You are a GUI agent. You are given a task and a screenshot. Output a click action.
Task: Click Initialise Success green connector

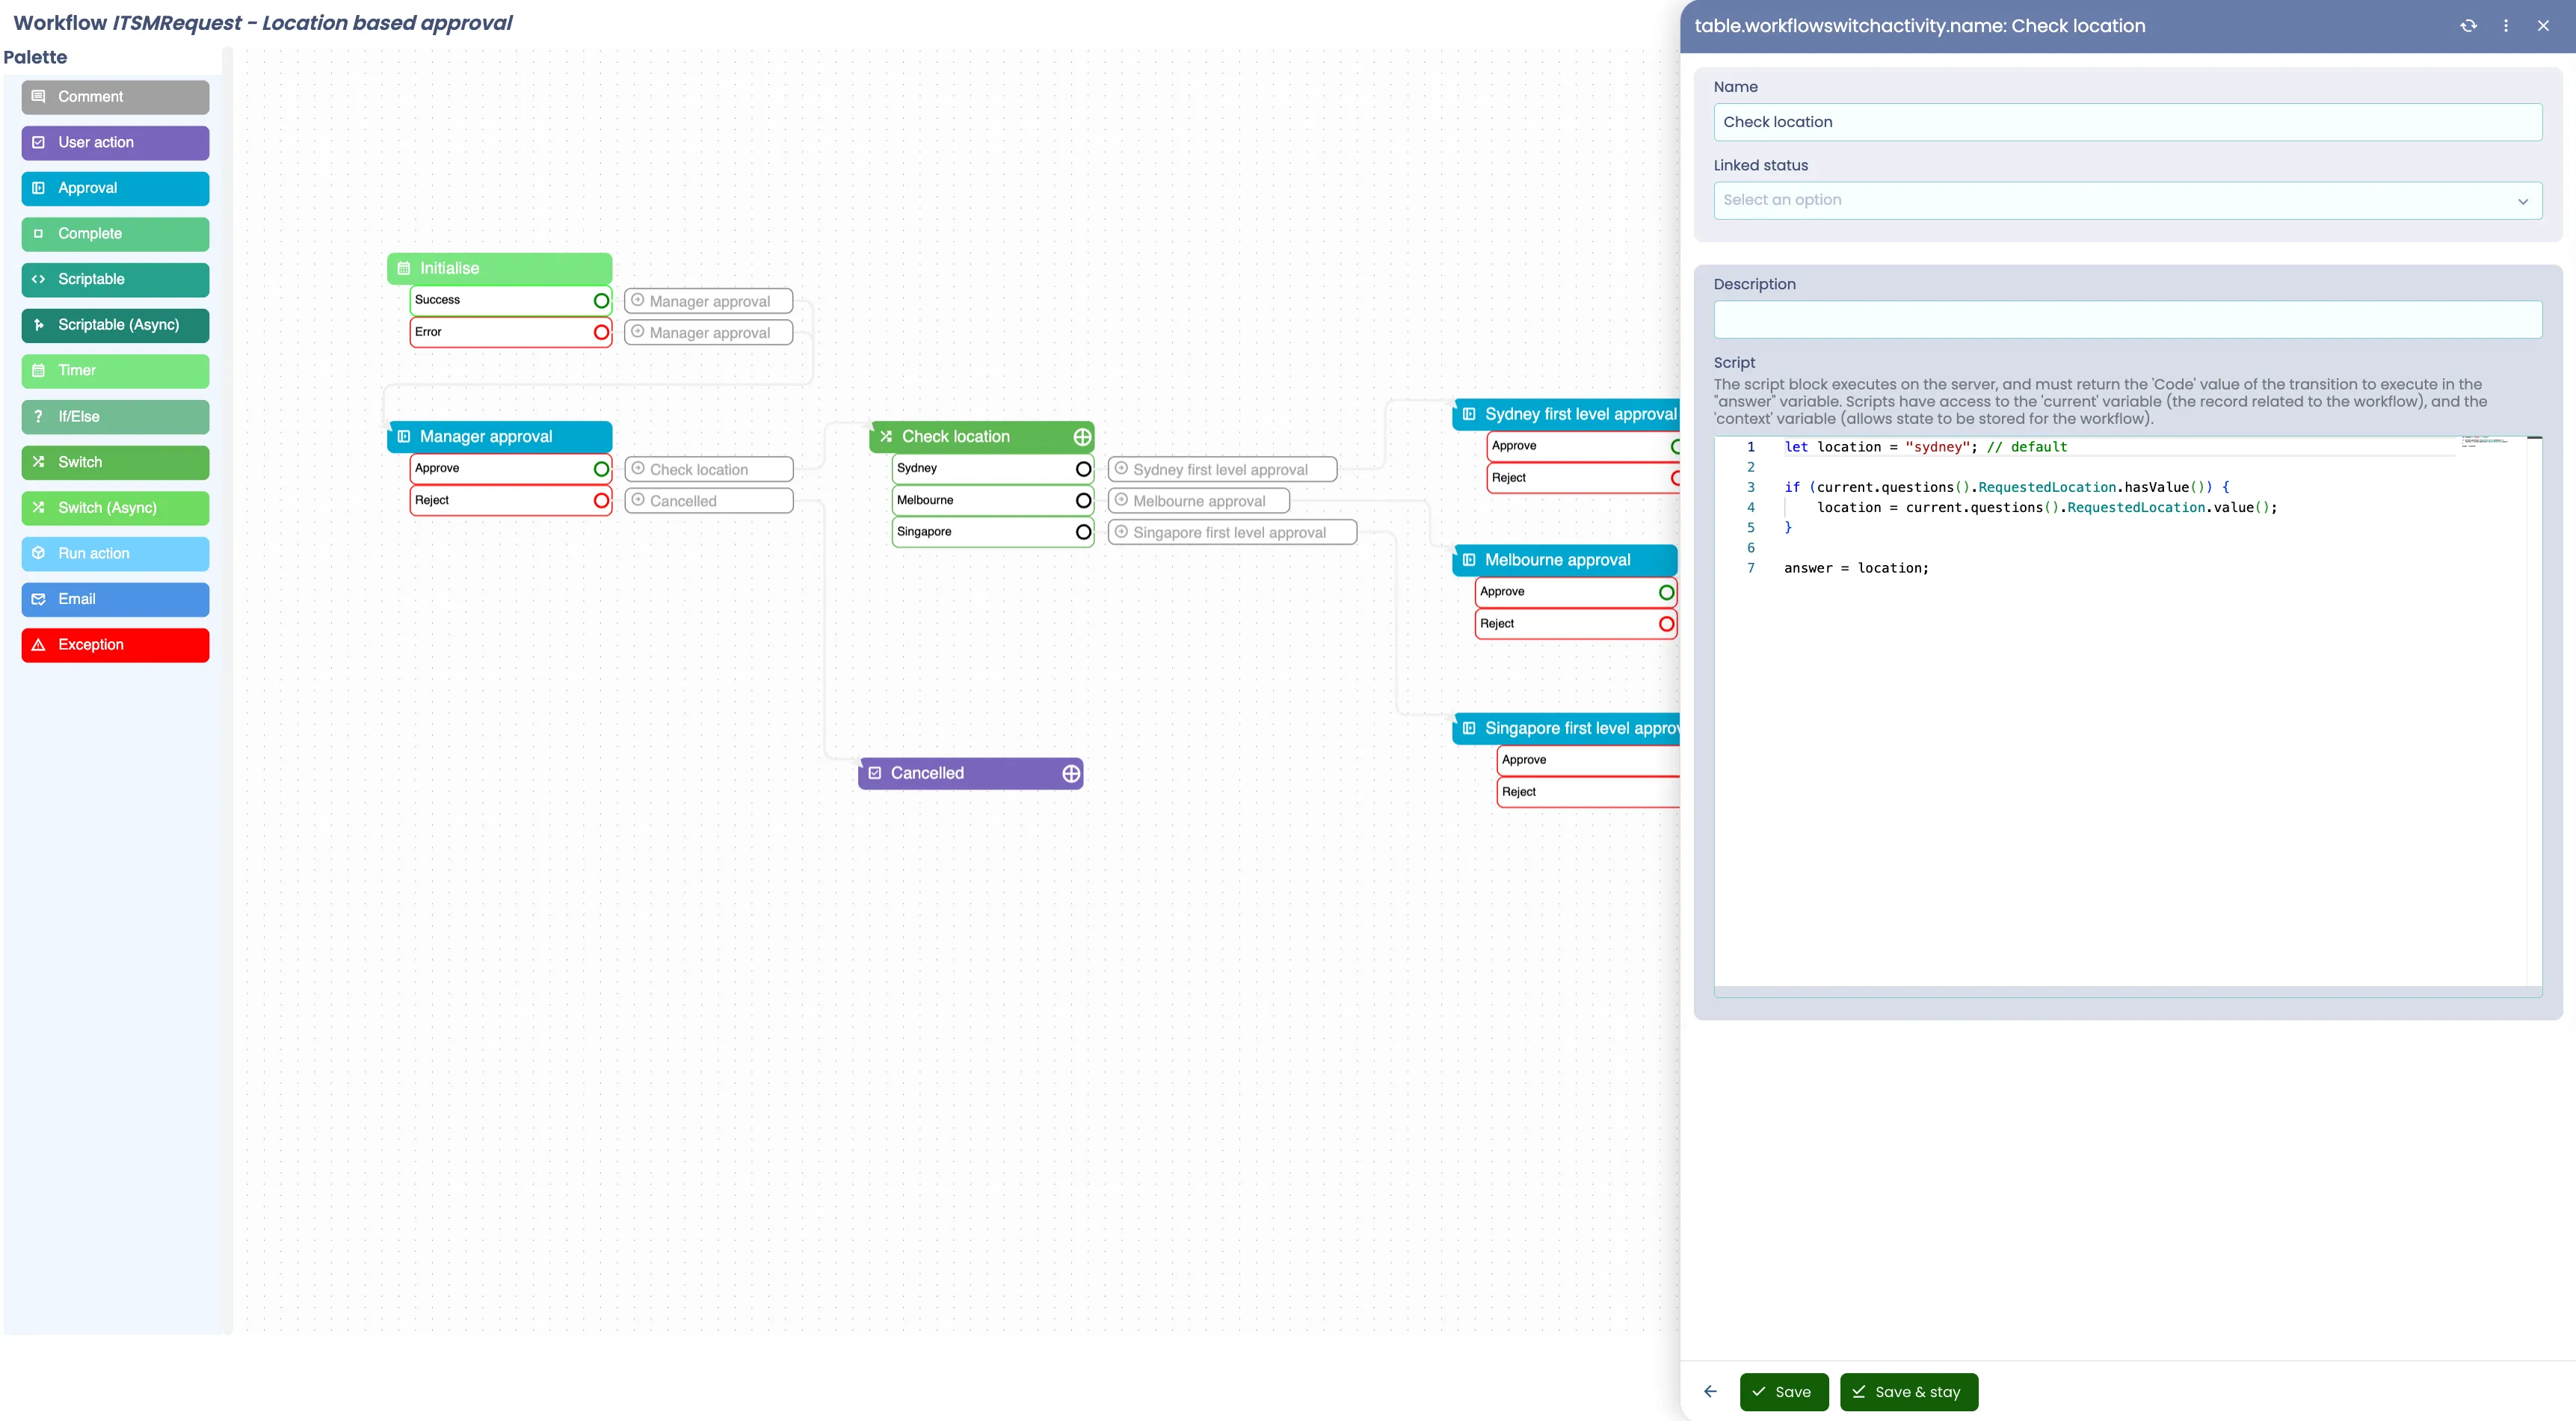[601, 300]
